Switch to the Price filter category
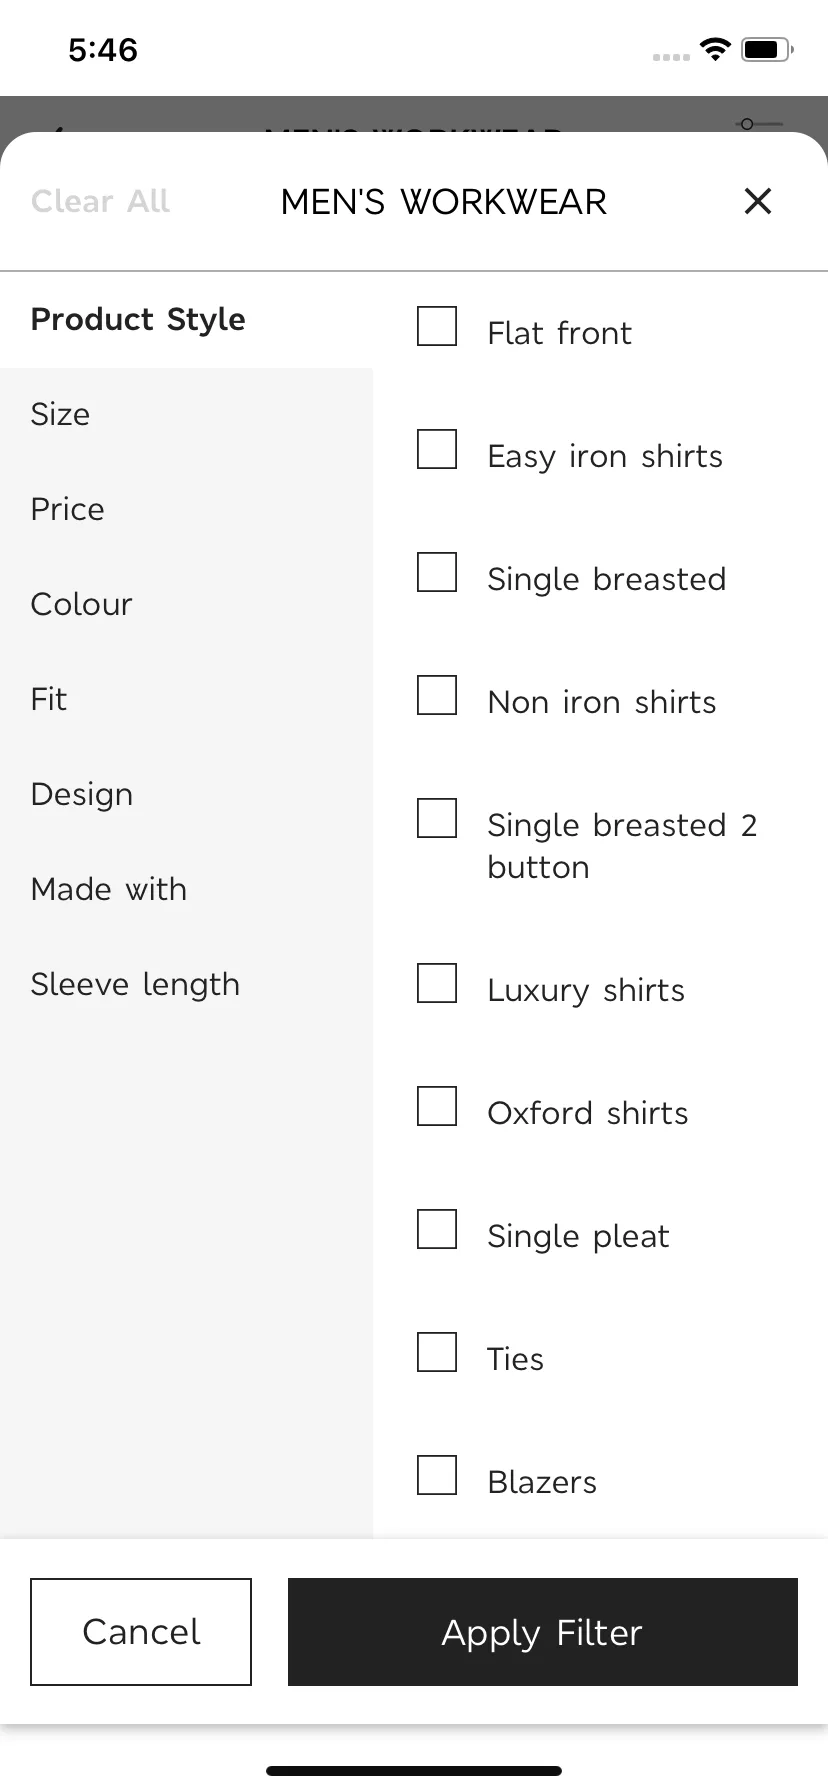Viewport: 828px width, 1792px height. [186, 509]
